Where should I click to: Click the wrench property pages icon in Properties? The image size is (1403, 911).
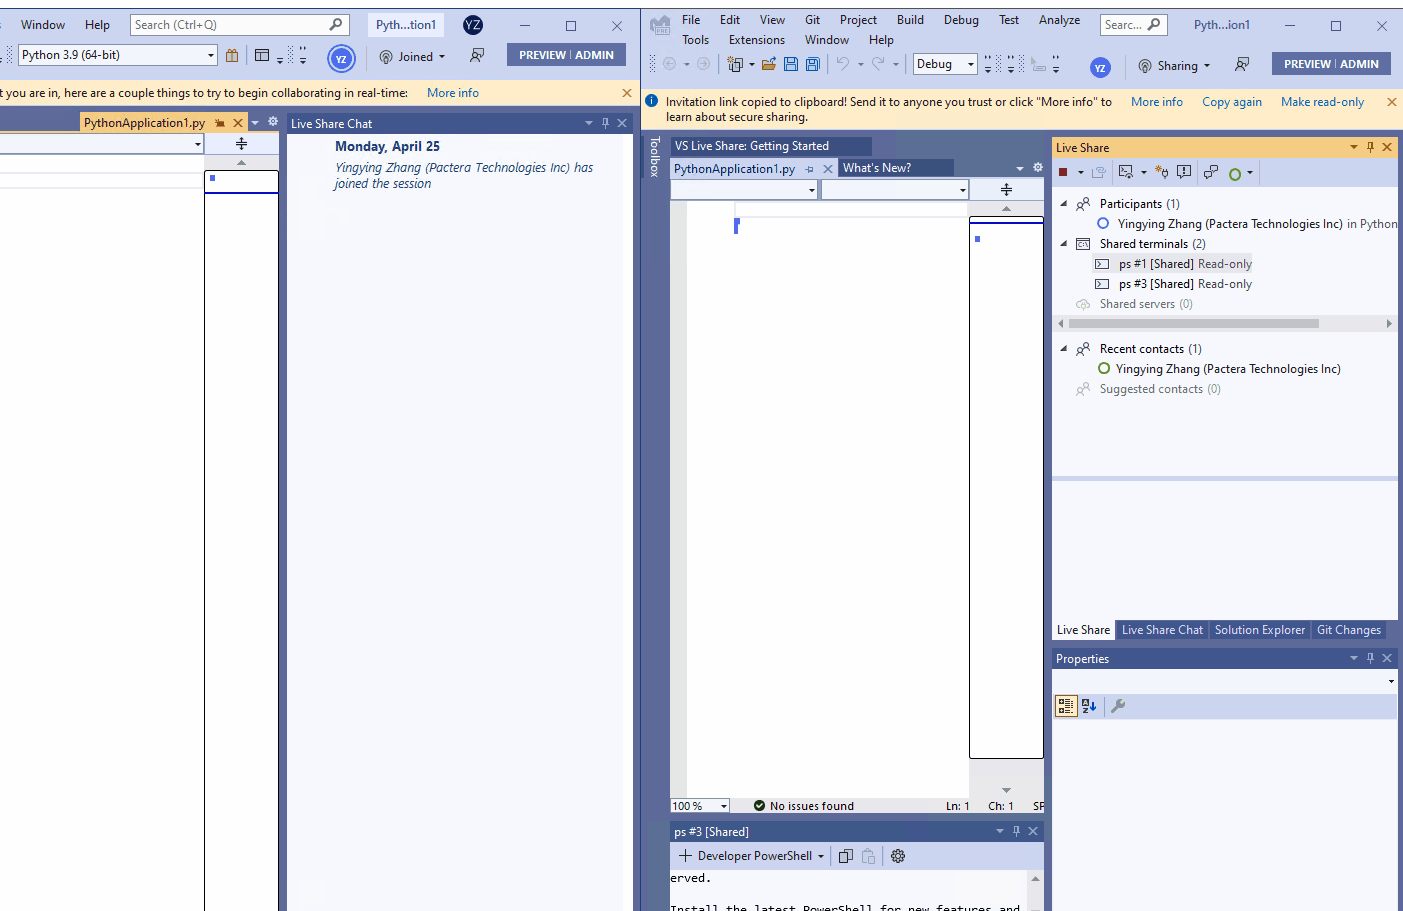[1118, 706]
